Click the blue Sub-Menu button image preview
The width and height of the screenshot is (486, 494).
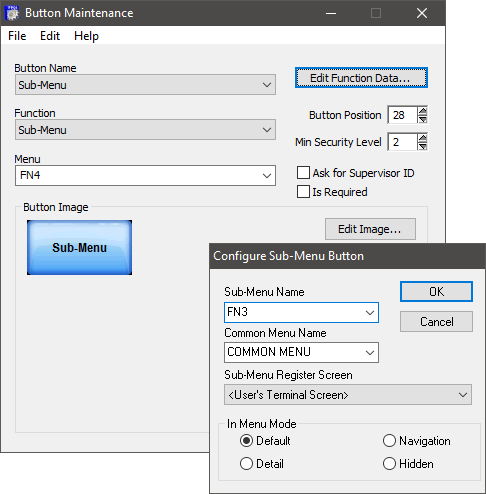tap(79, 247)
